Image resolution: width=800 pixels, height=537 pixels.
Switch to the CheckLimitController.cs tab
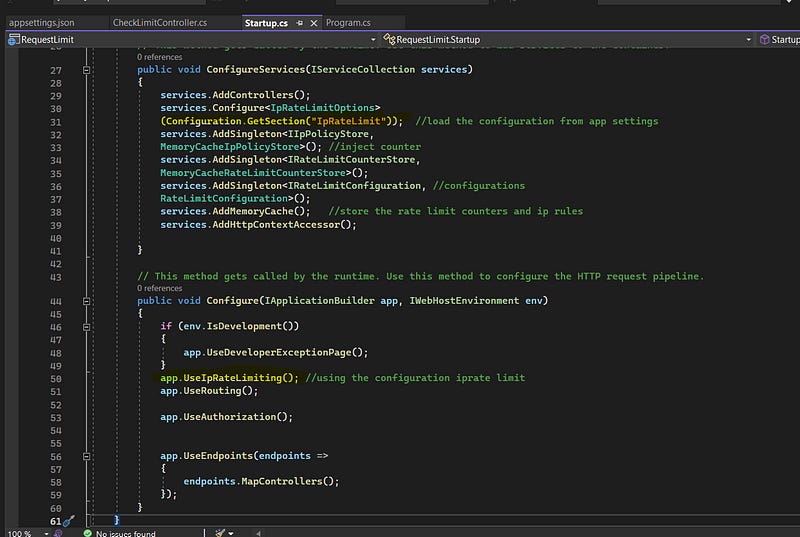(159, 22)
